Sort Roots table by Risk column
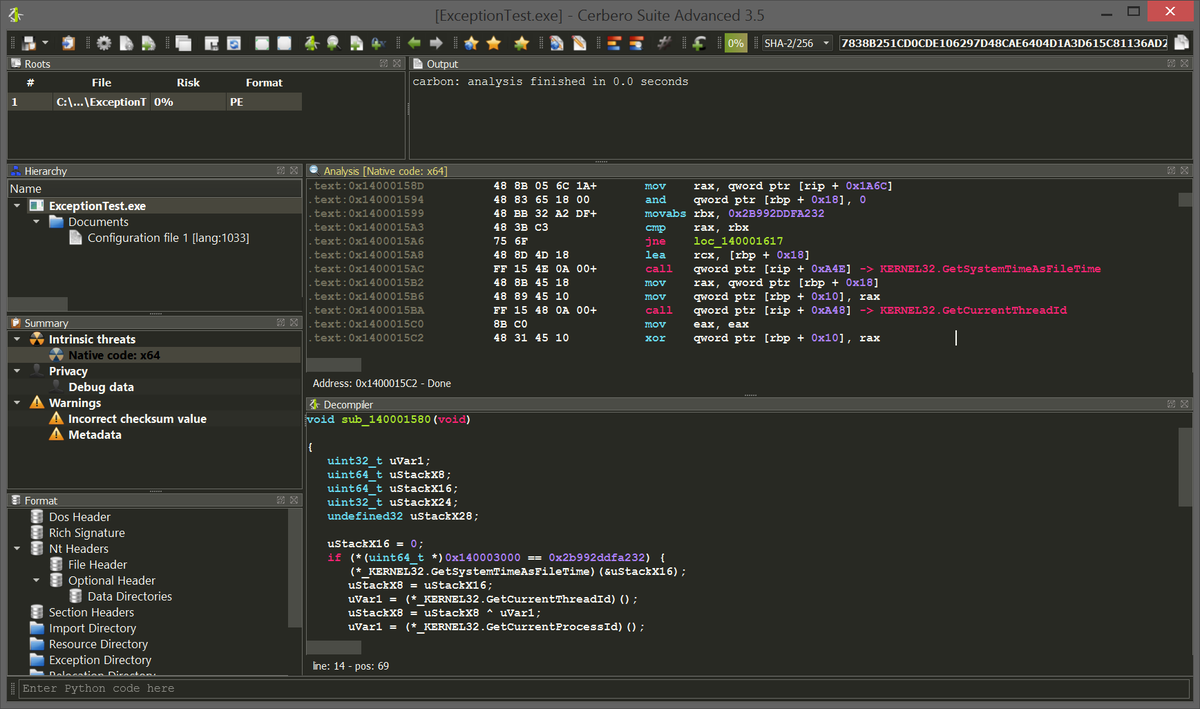Viewport: 1200px width, 709px height. click(x=188, y=83)
